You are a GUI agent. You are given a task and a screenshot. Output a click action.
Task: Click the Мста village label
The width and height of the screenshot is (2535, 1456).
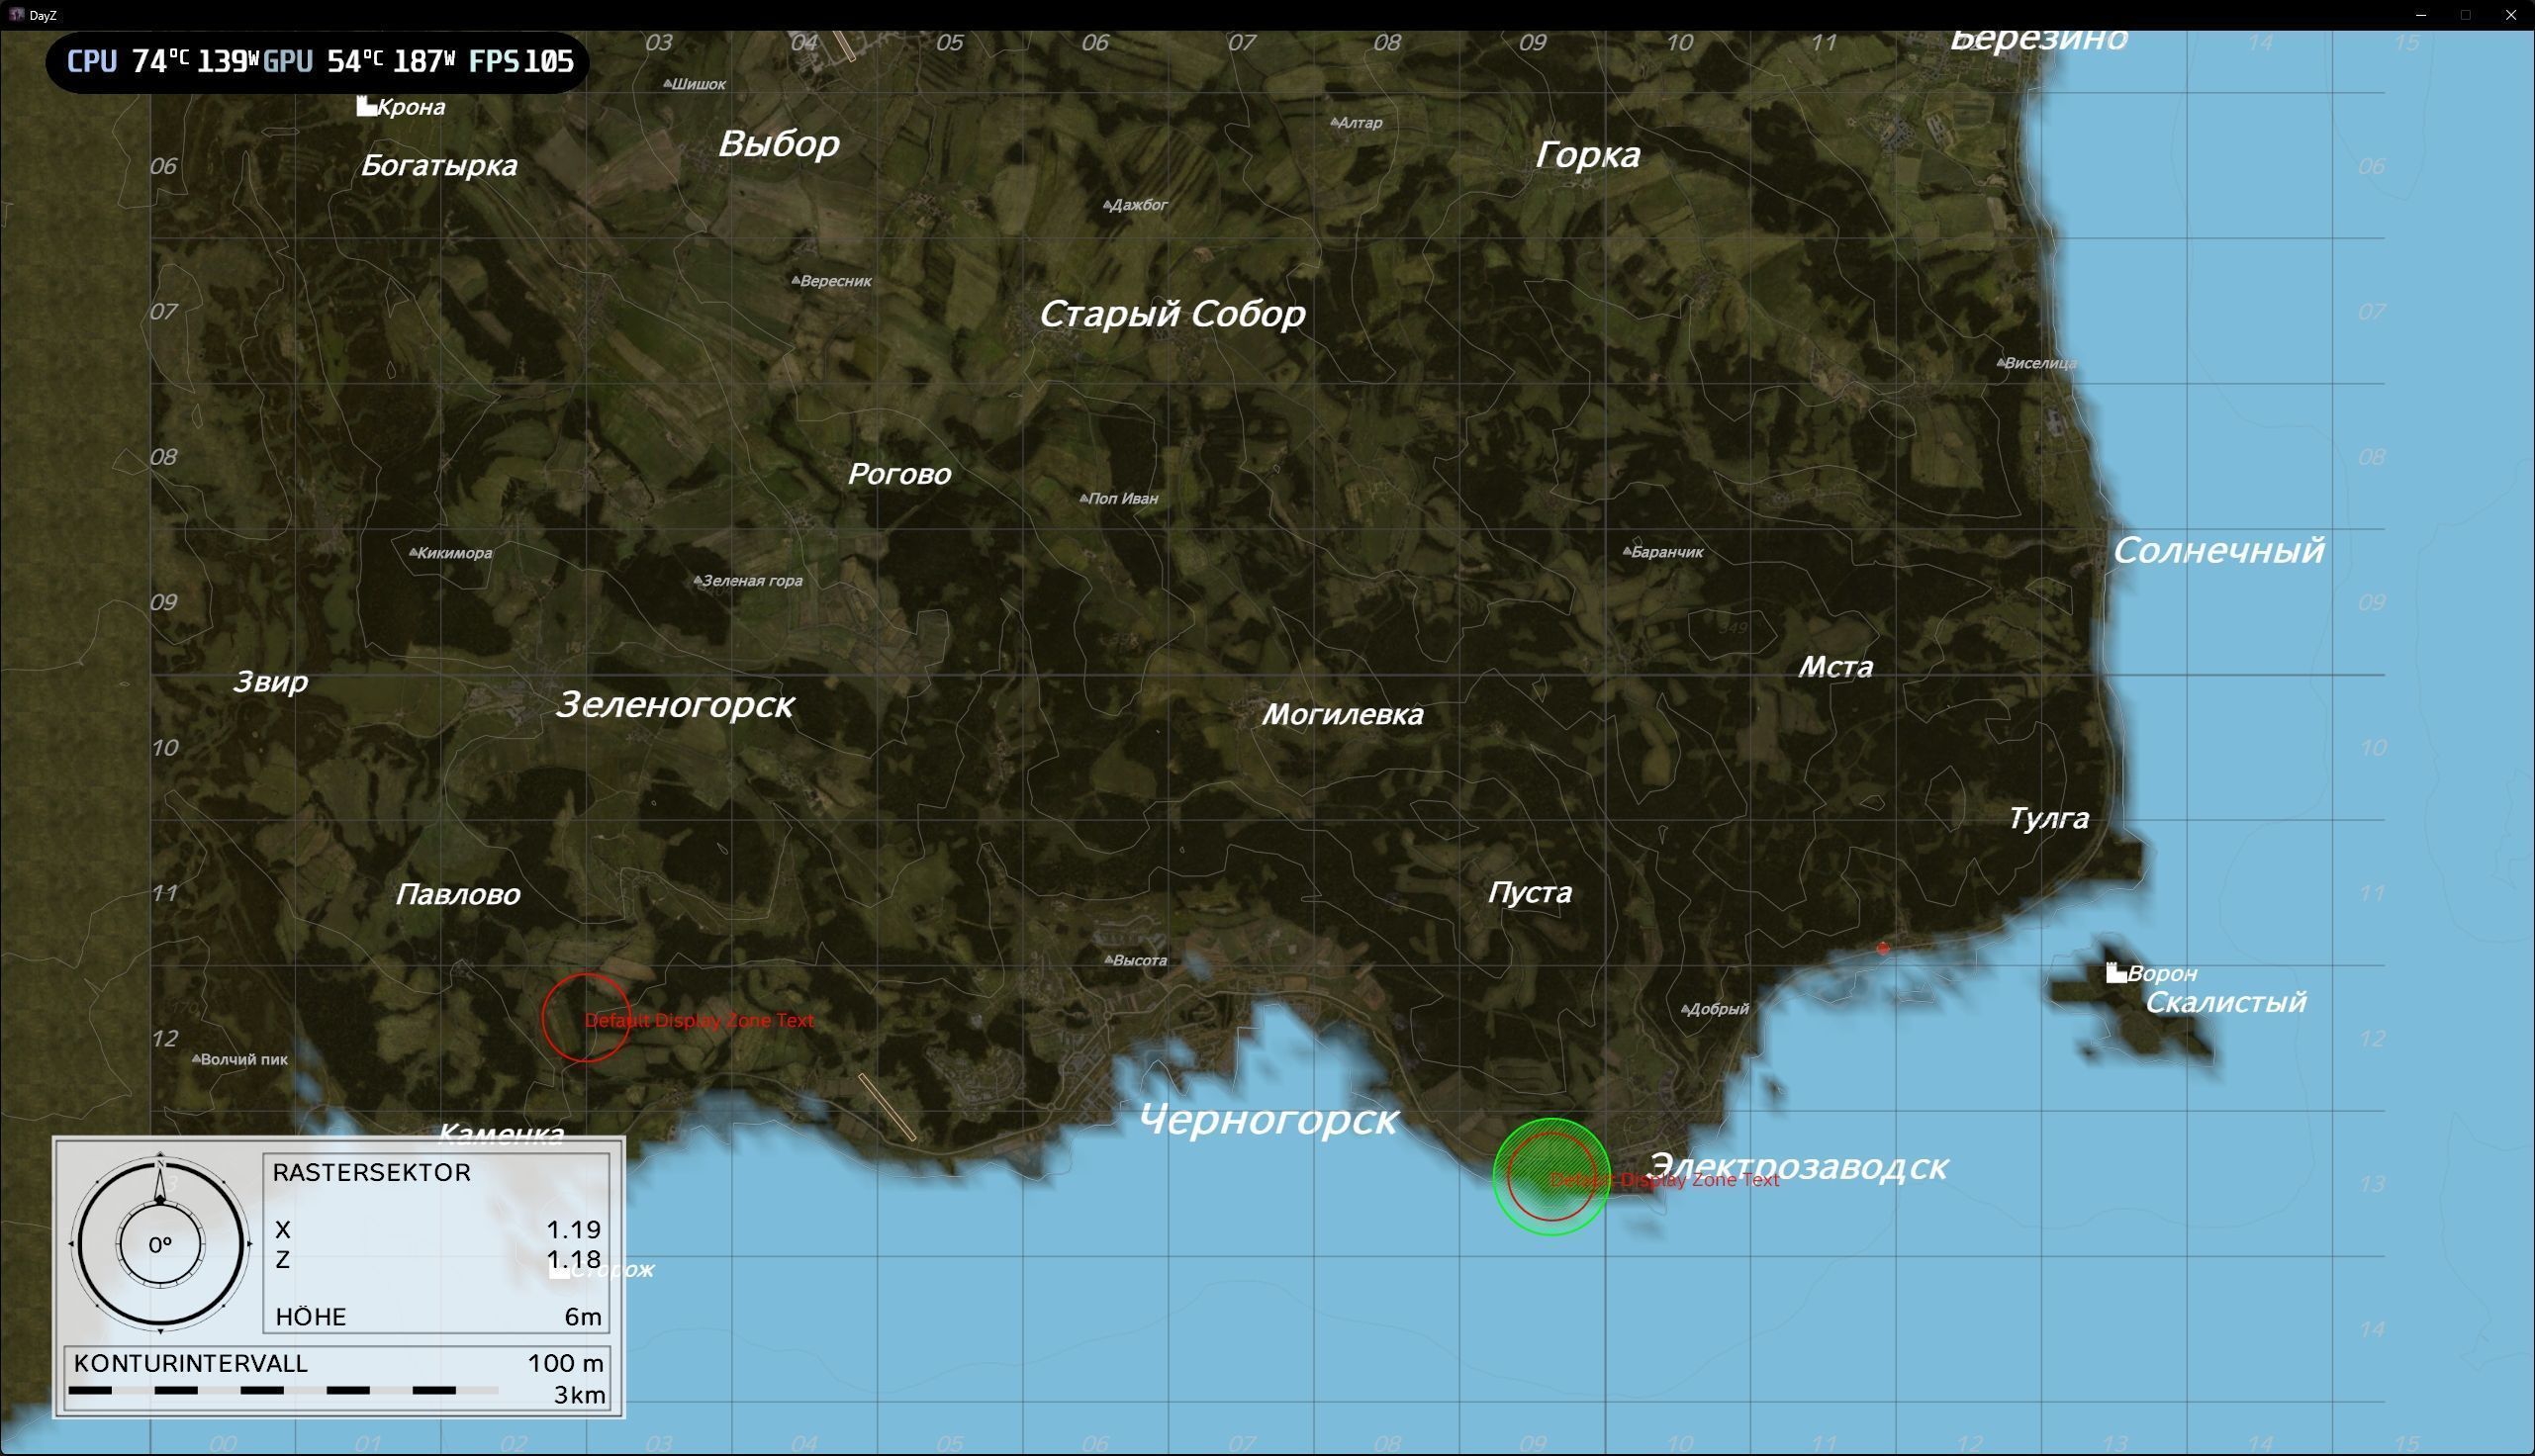coord(1835,667)
